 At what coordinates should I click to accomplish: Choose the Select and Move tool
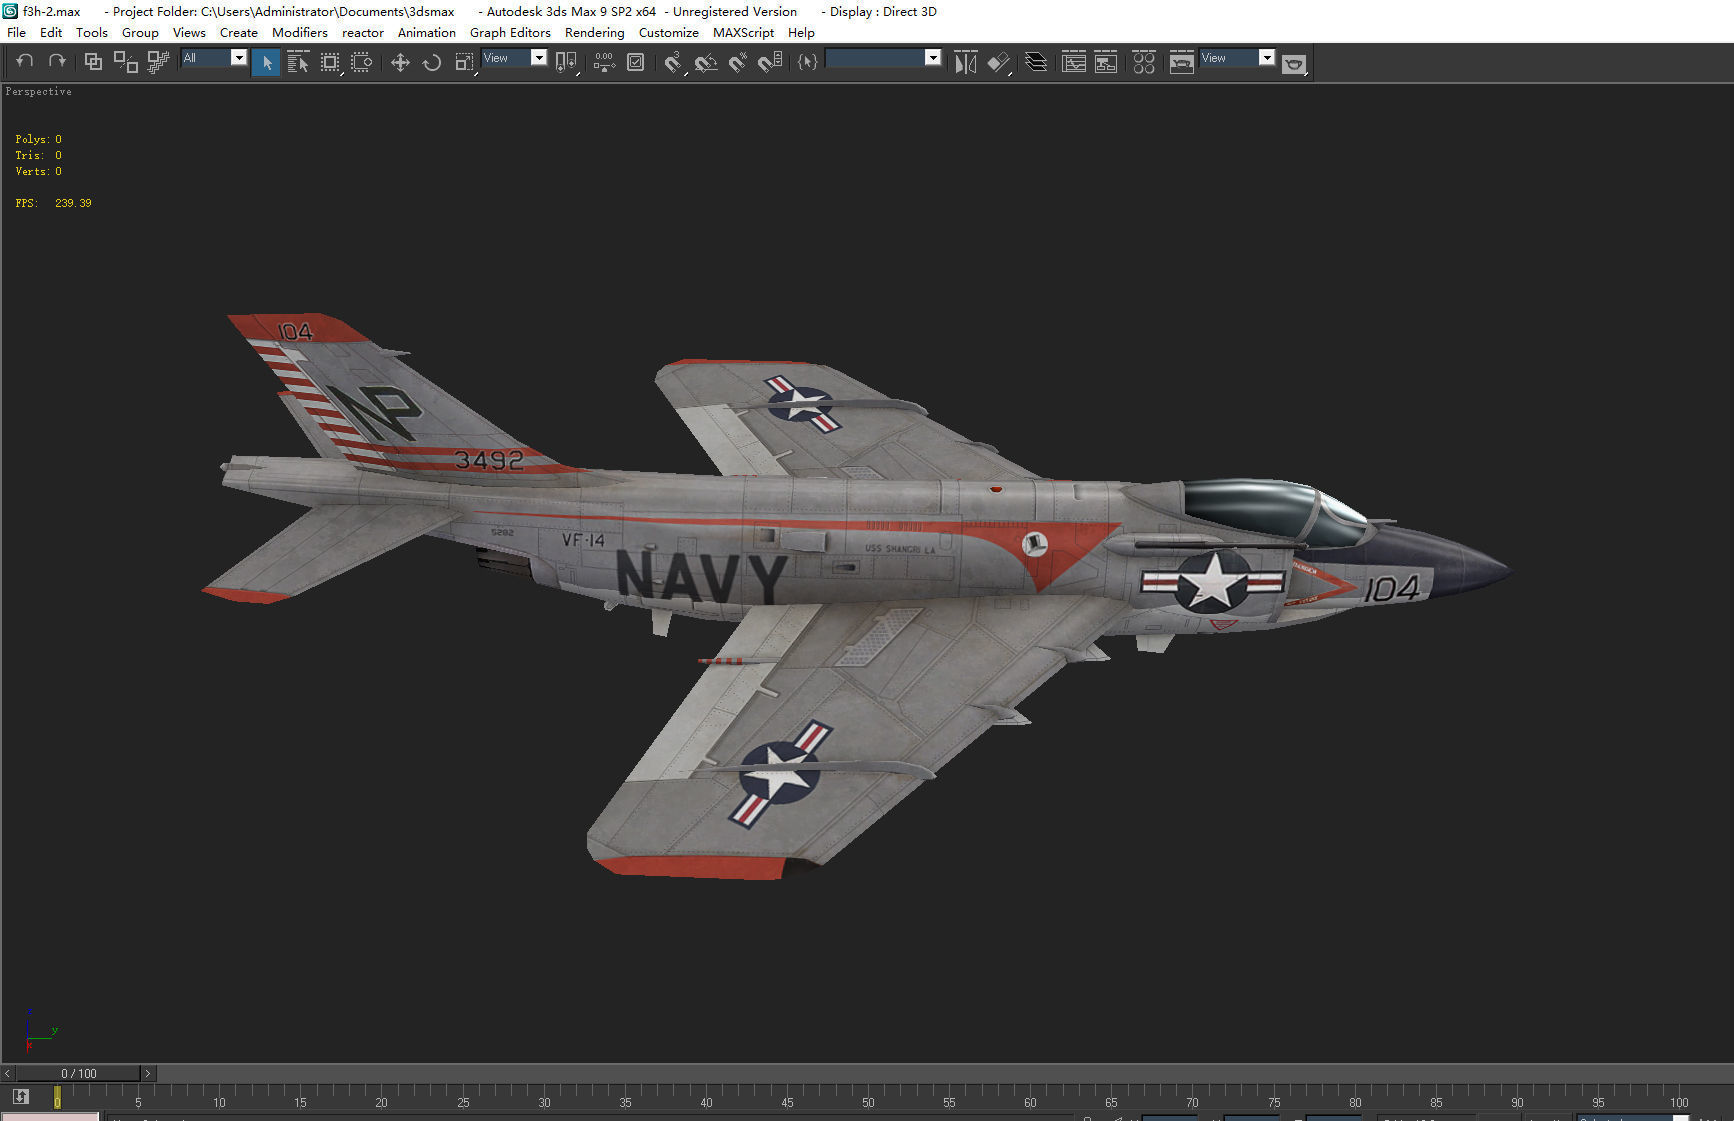tap(400, 62)
